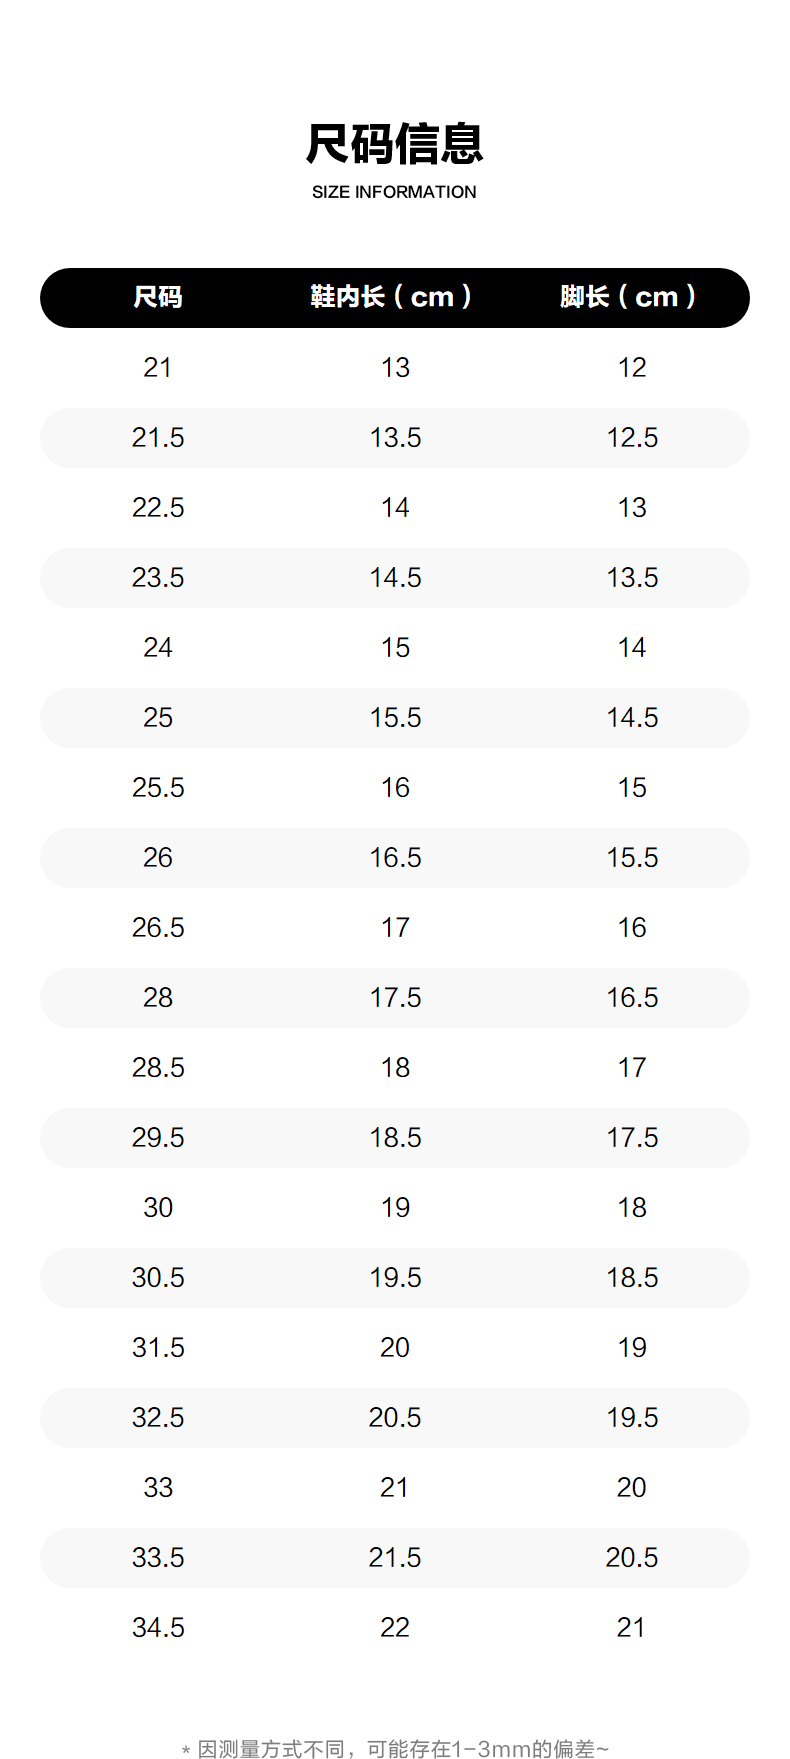790x1759 pixels.
Task: Select size 26.5 row label
Action: [x=158, y=928]
